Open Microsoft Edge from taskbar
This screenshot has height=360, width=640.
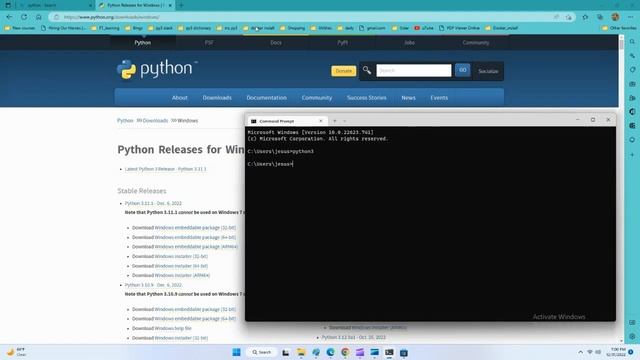tap(330, 352)
